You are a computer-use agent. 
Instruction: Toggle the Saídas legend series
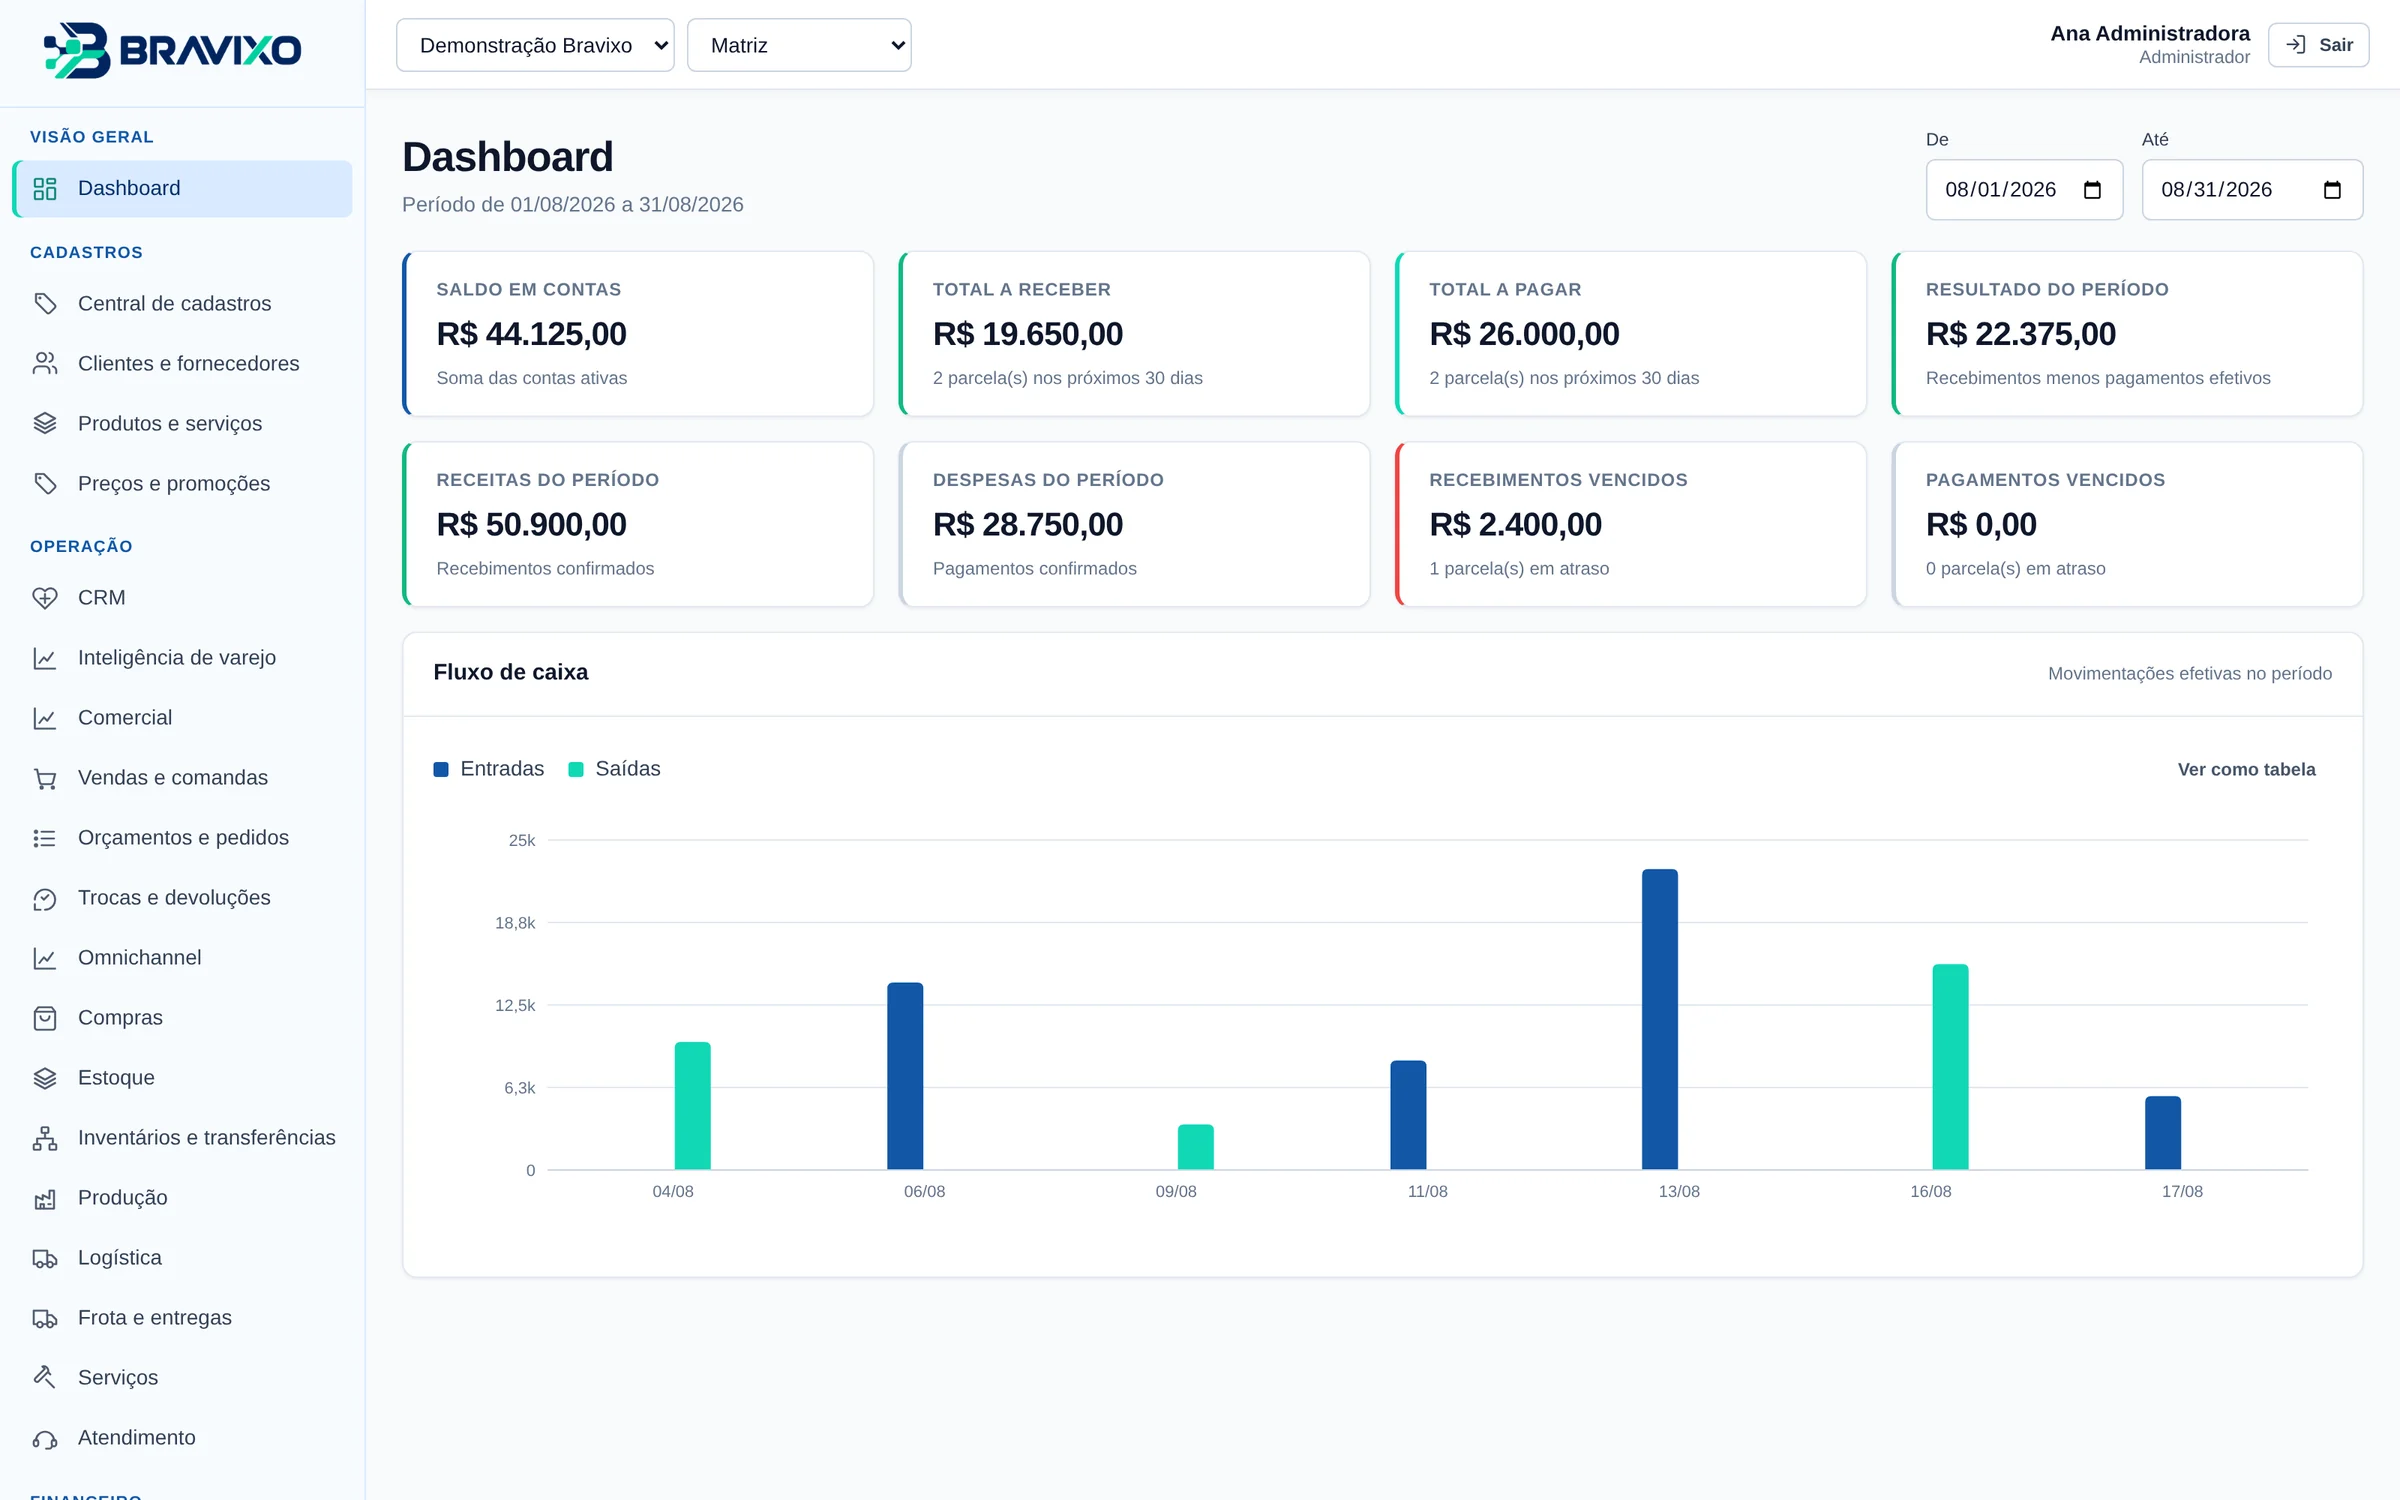click(x=614, y=769)
